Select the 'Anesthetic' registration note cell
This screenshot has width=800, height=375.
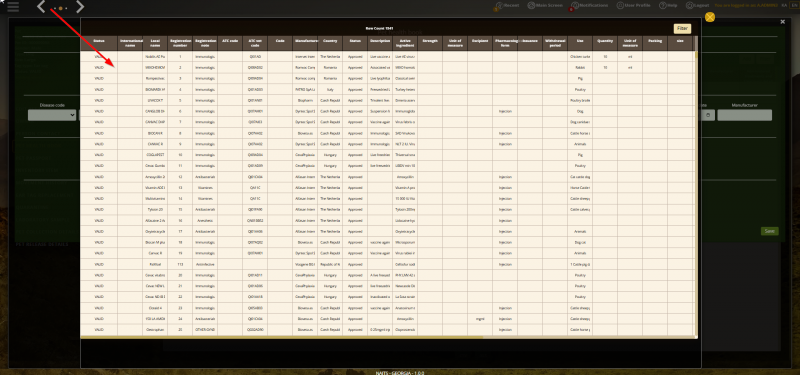pyautogui.click(x=205, y=220)
